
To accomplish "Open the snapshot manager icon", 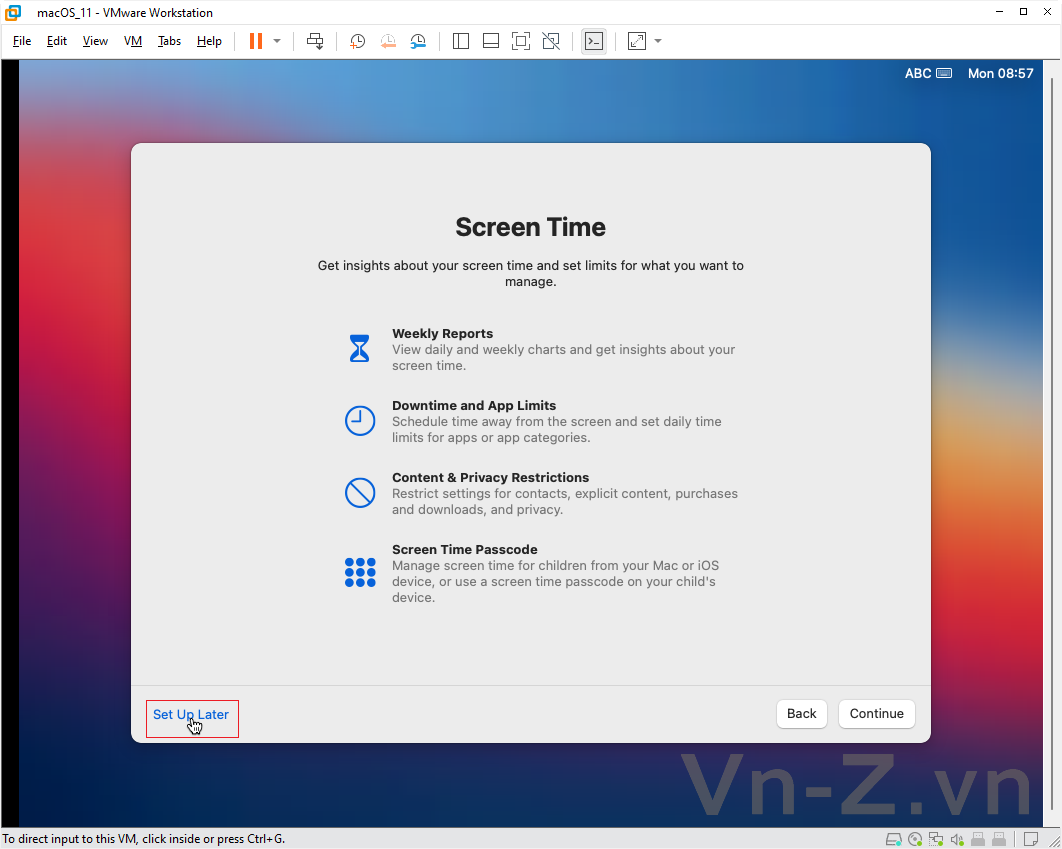I will (418, 41).
